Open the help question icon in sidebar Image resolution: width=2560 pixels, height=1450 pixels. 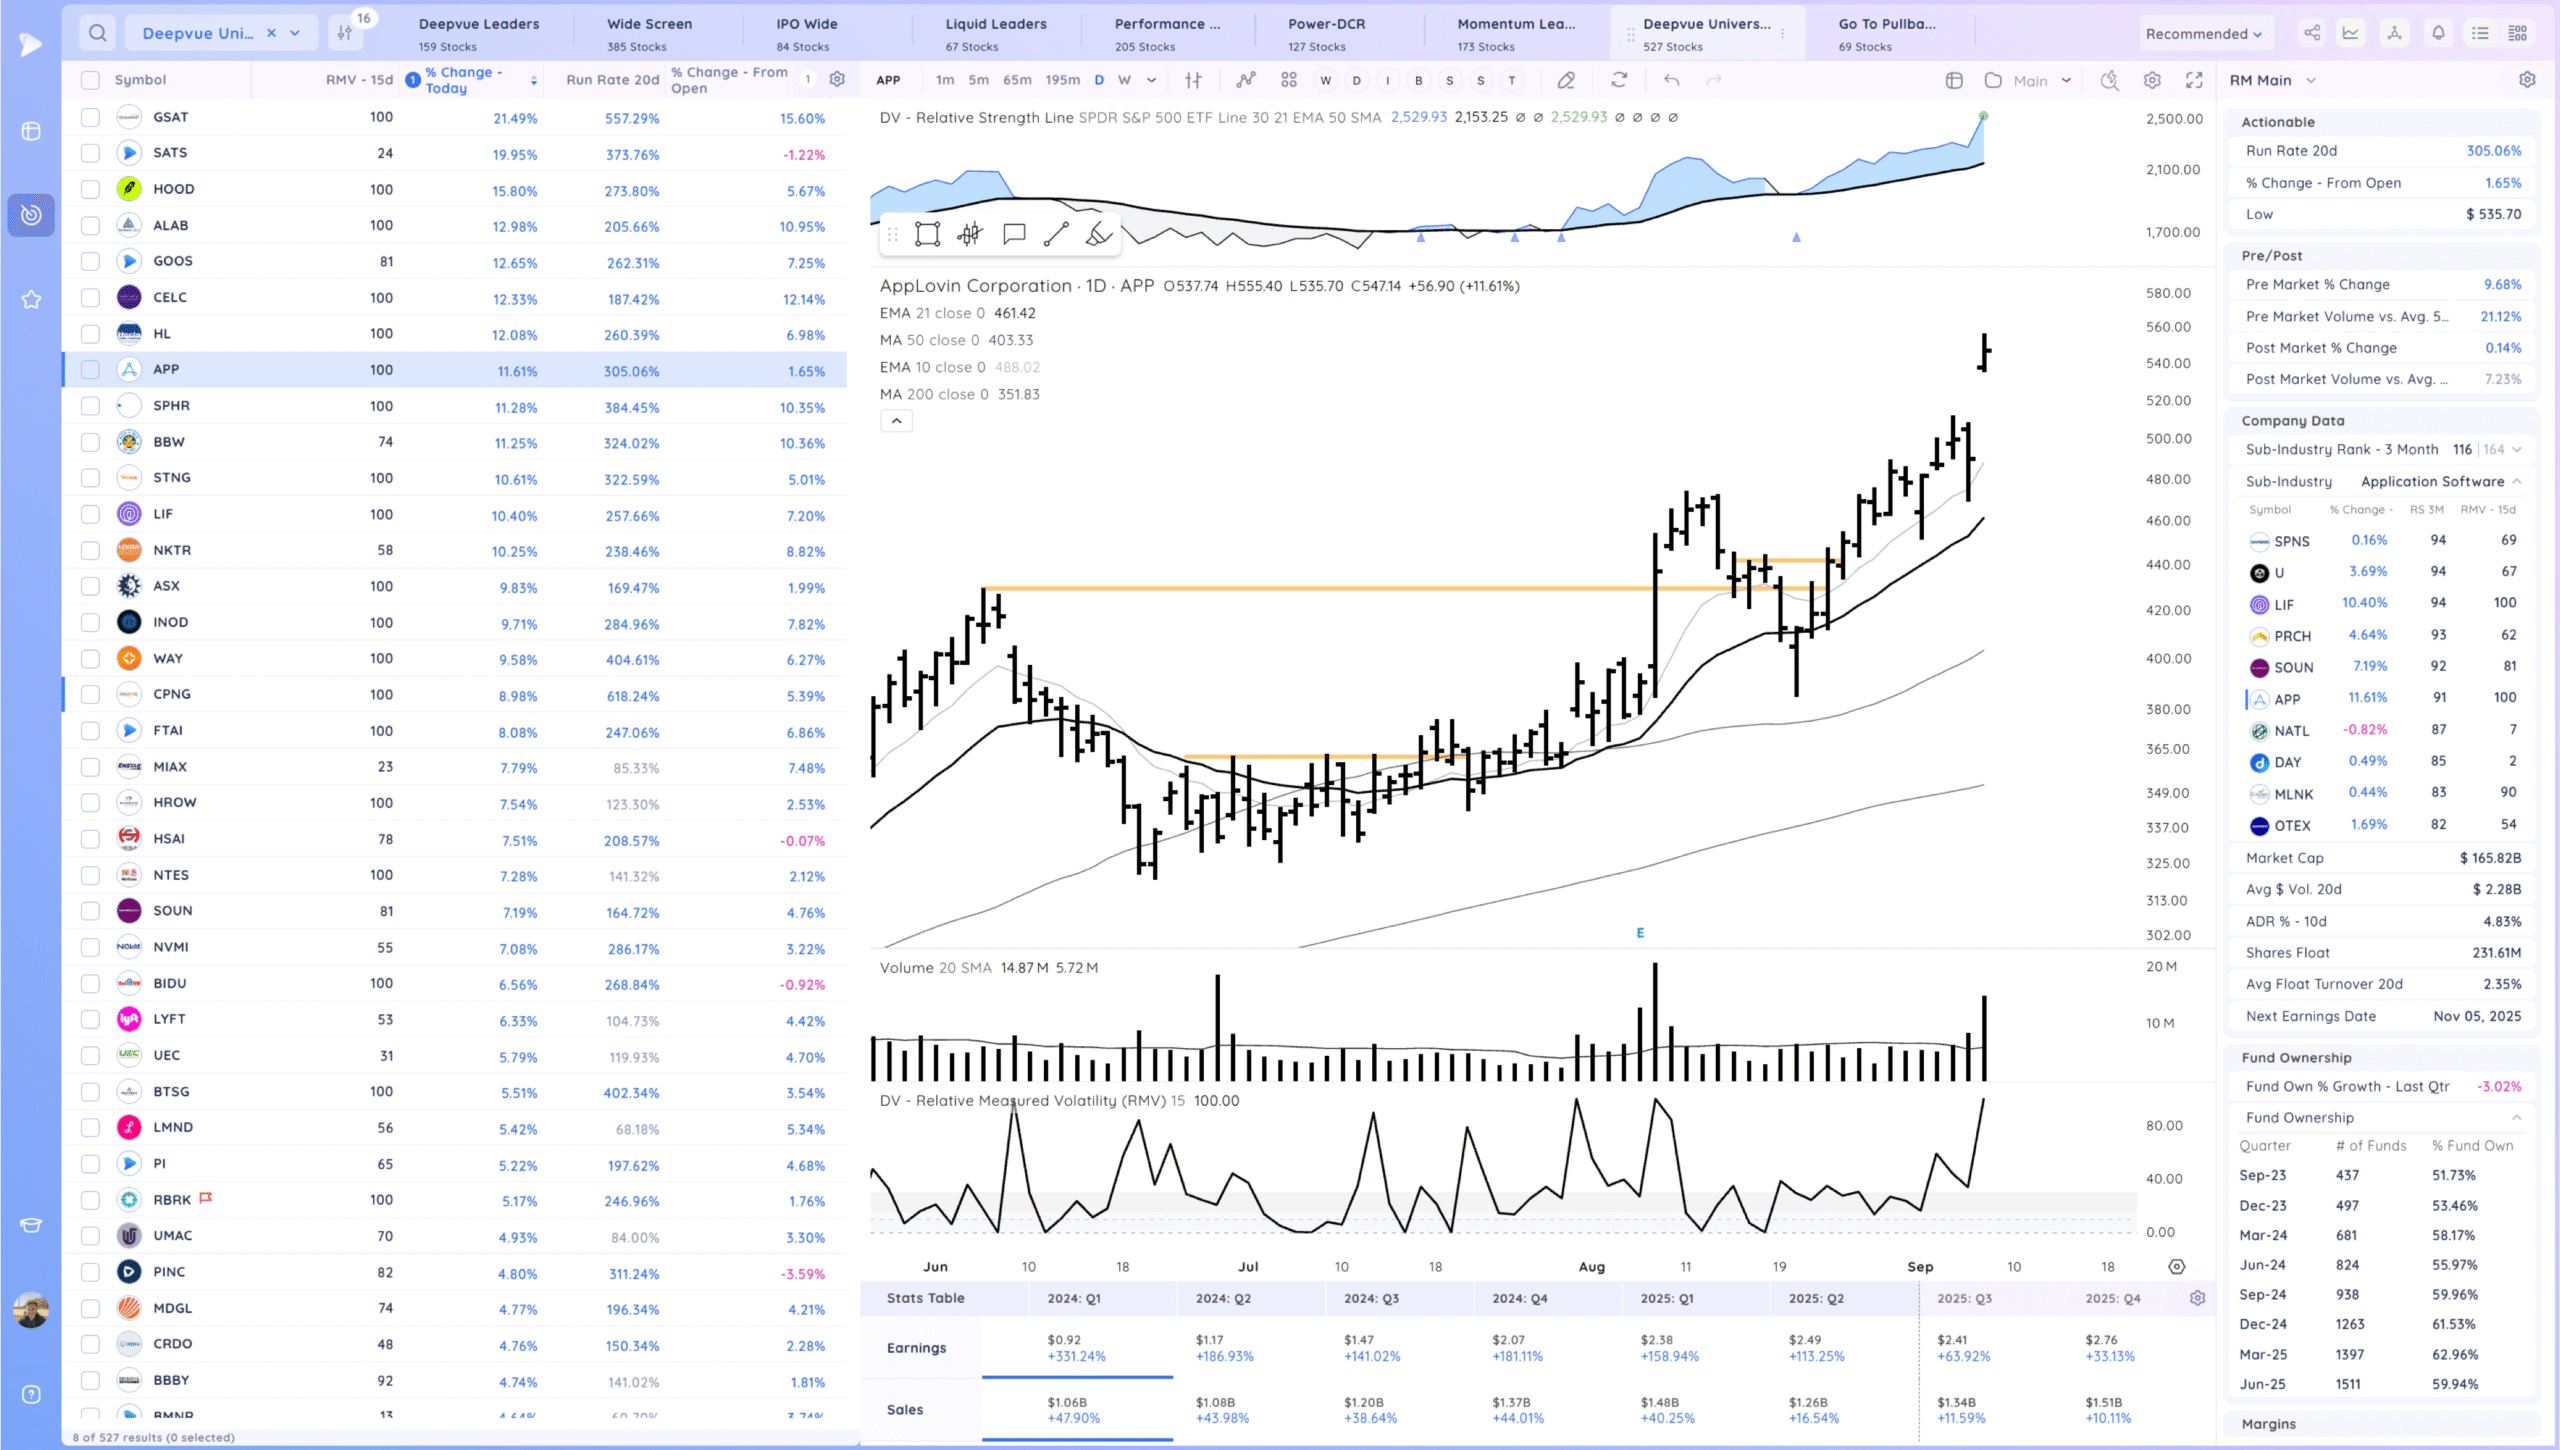31,1394
